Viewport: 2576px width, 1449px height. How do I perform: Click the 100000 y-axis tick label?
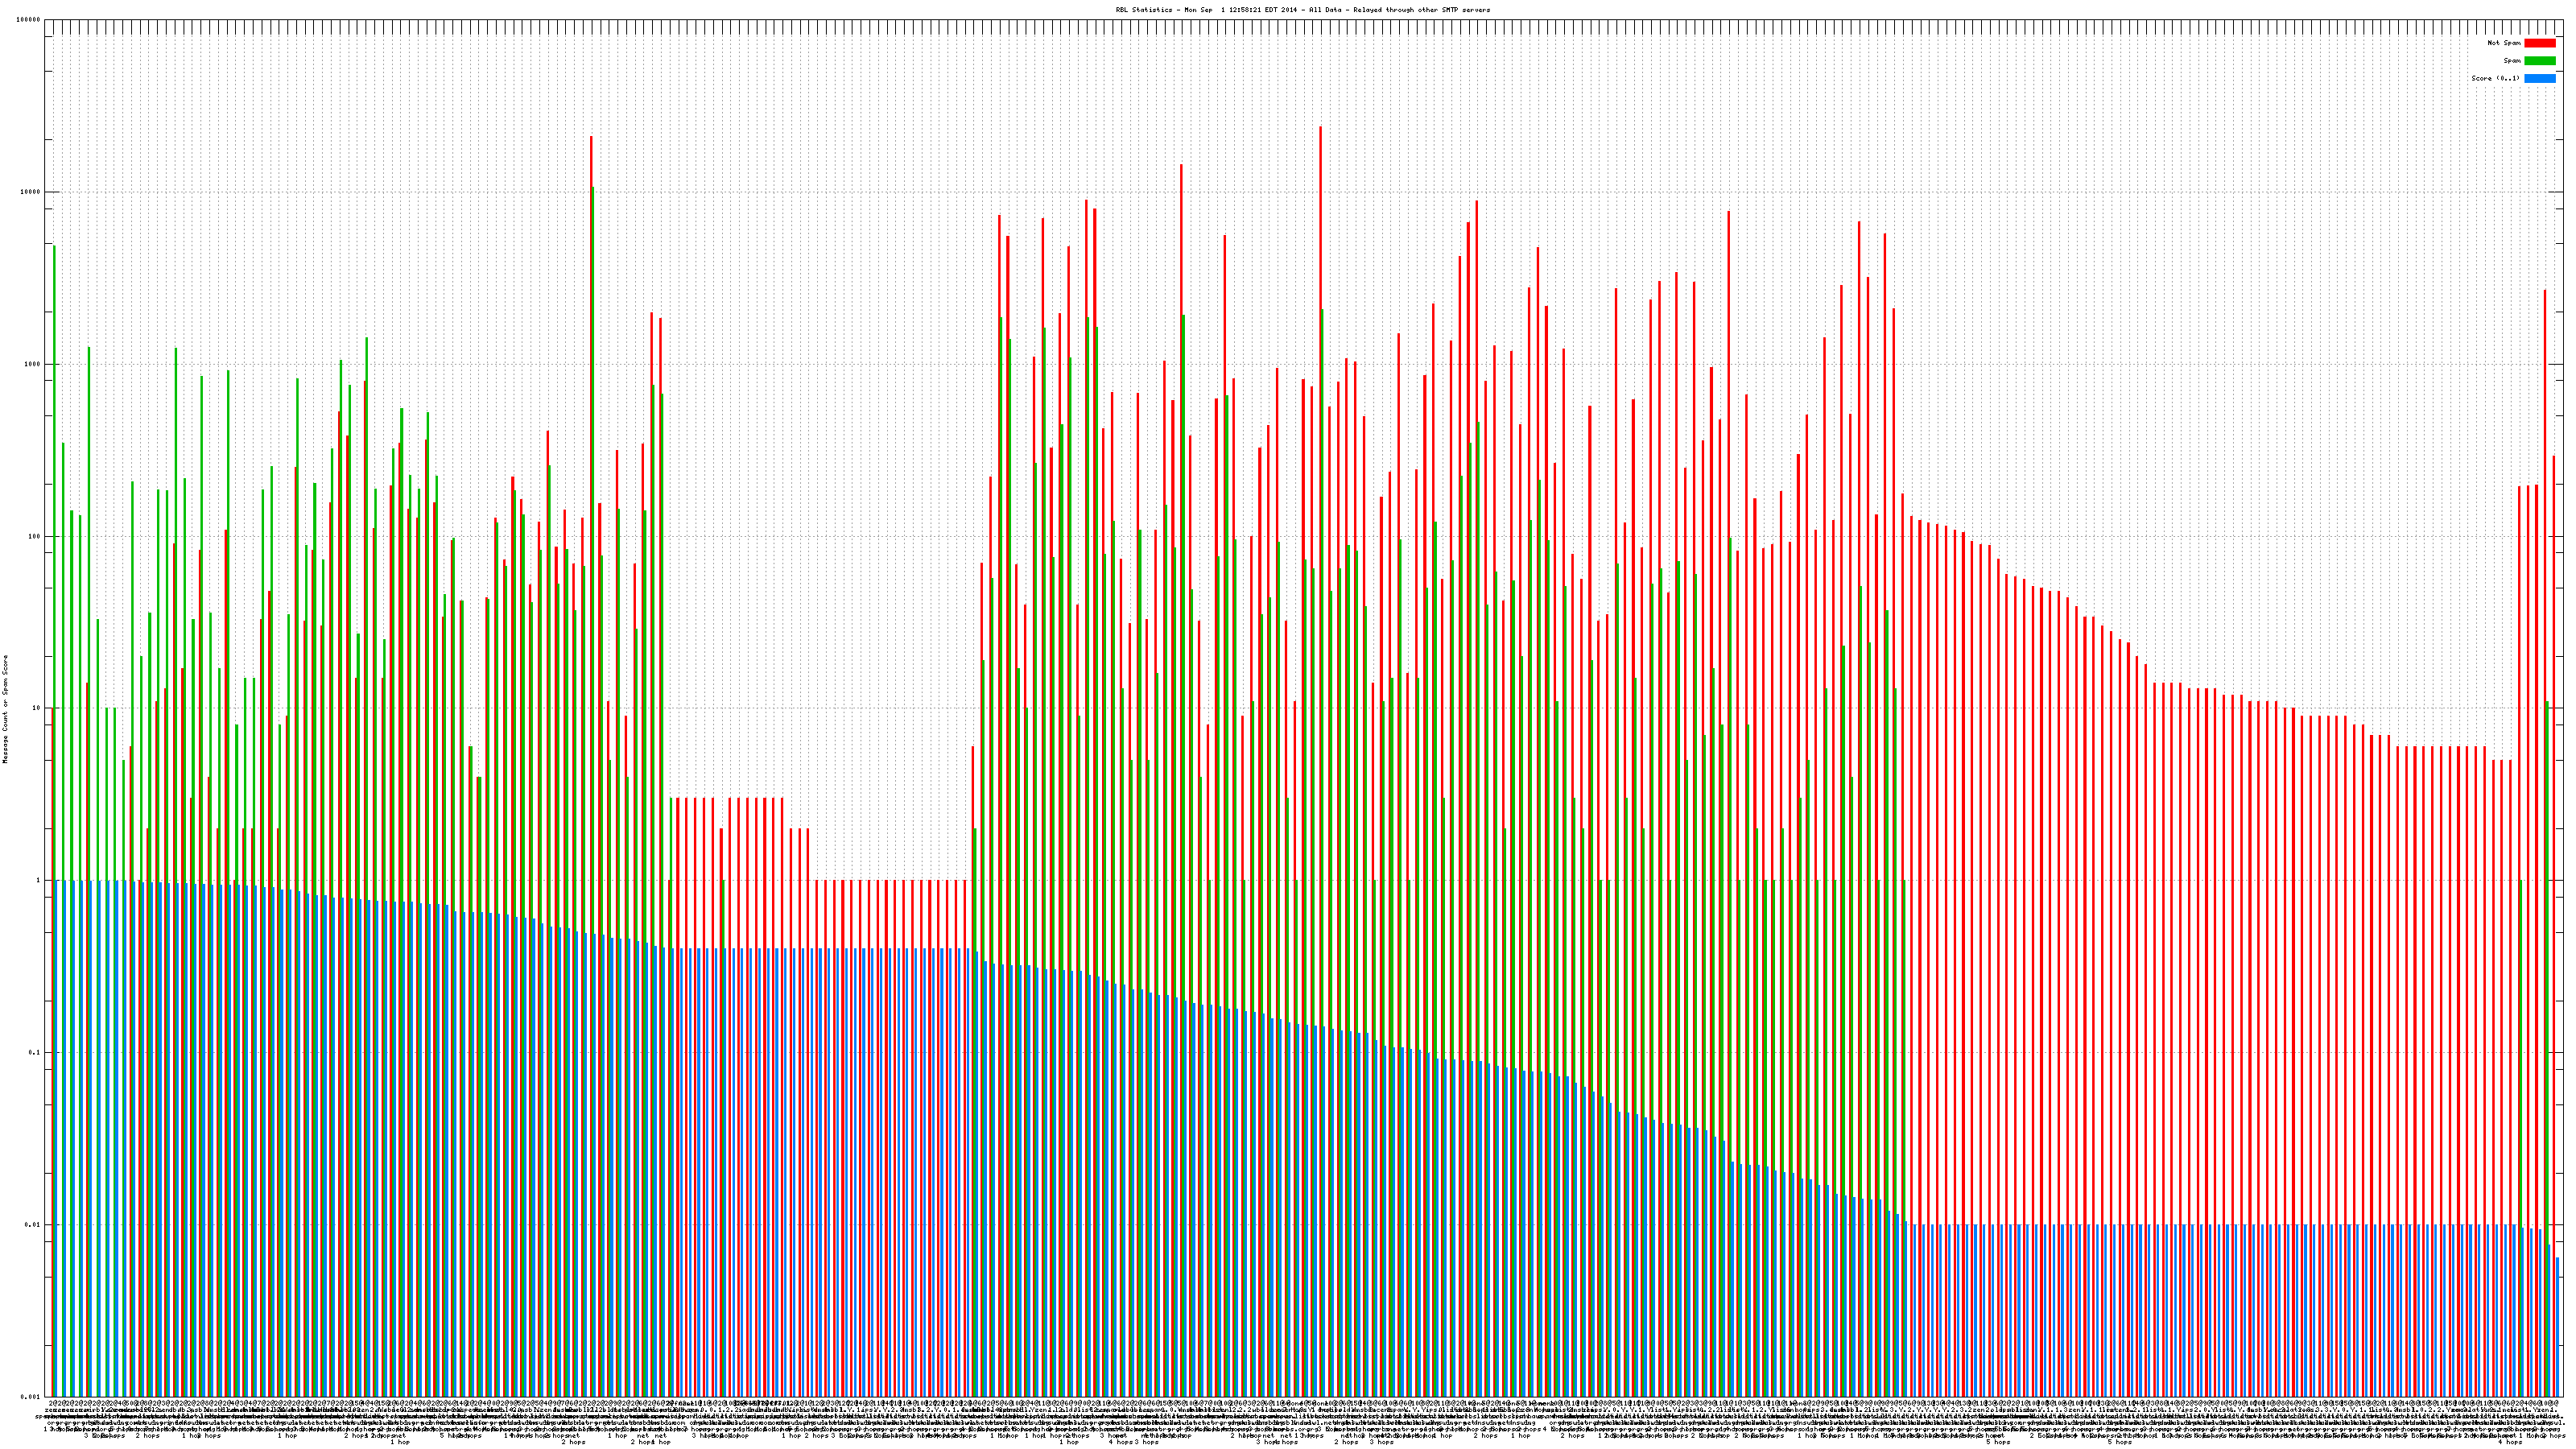click(x=29, y=20)
